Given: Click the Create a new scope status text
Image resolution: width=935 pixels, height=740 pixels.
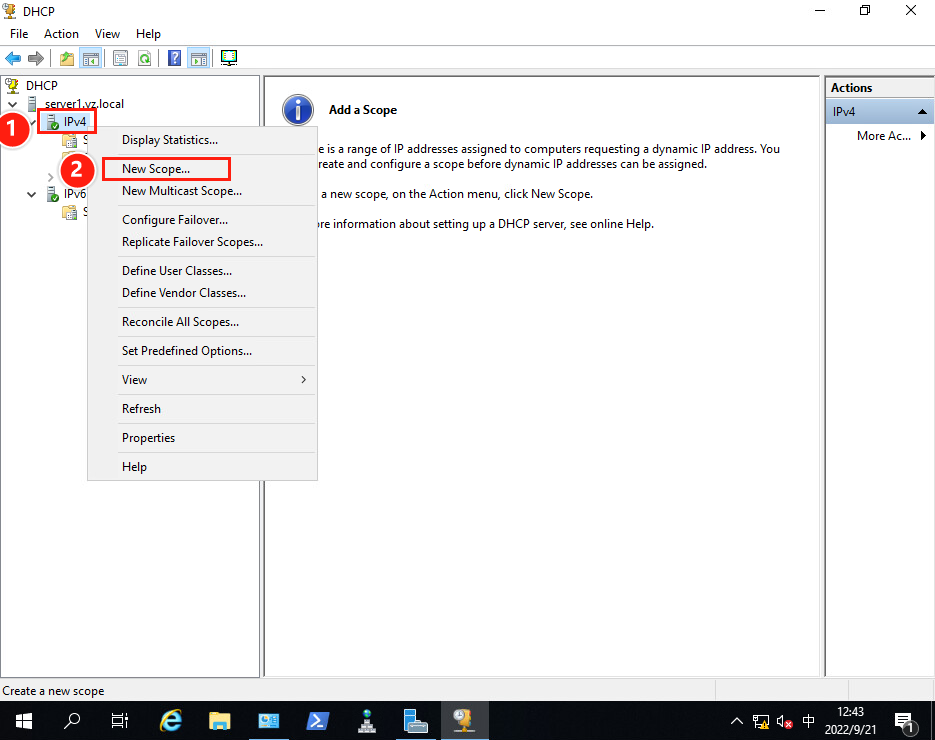Looking at the screenshot, I should [x=53, y=691].
